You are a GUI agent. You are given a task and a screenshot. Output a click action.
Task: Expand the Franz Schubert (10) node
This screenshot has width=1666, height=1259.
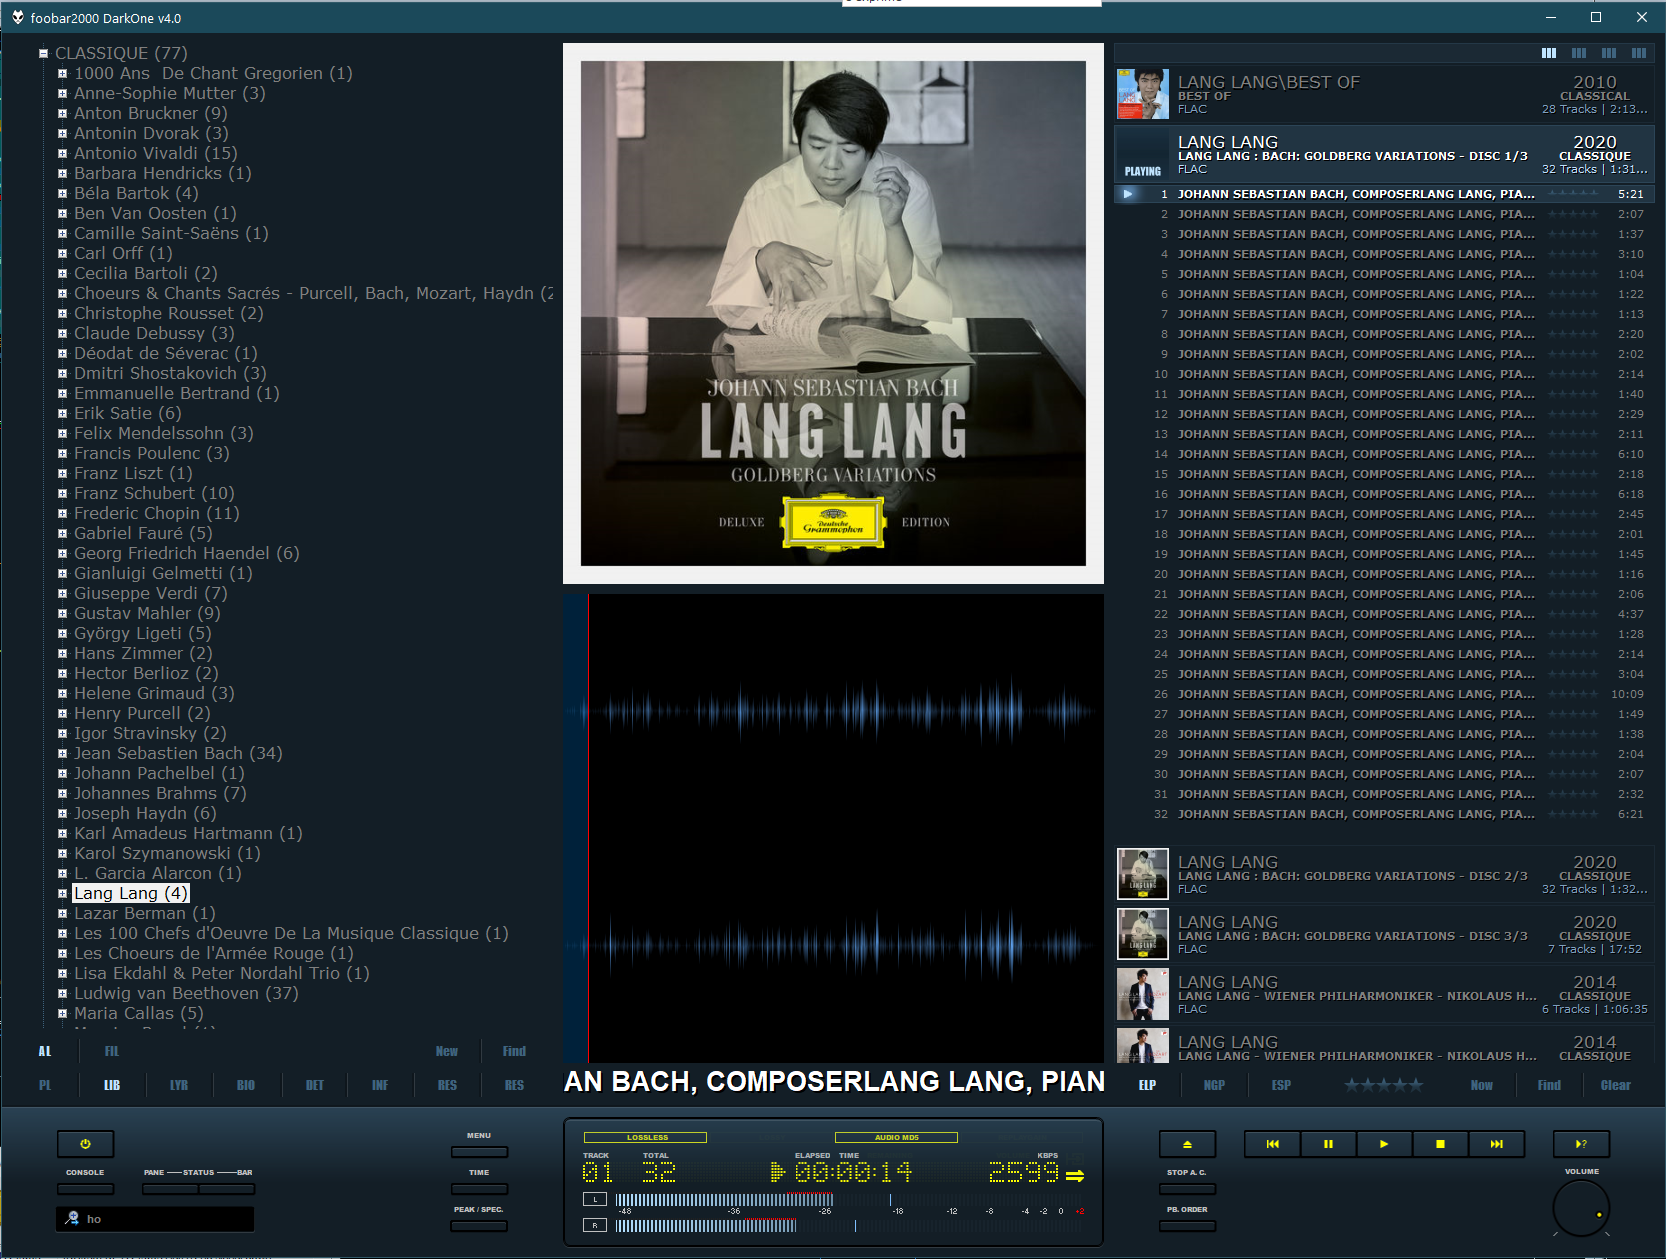pos(62,493)
